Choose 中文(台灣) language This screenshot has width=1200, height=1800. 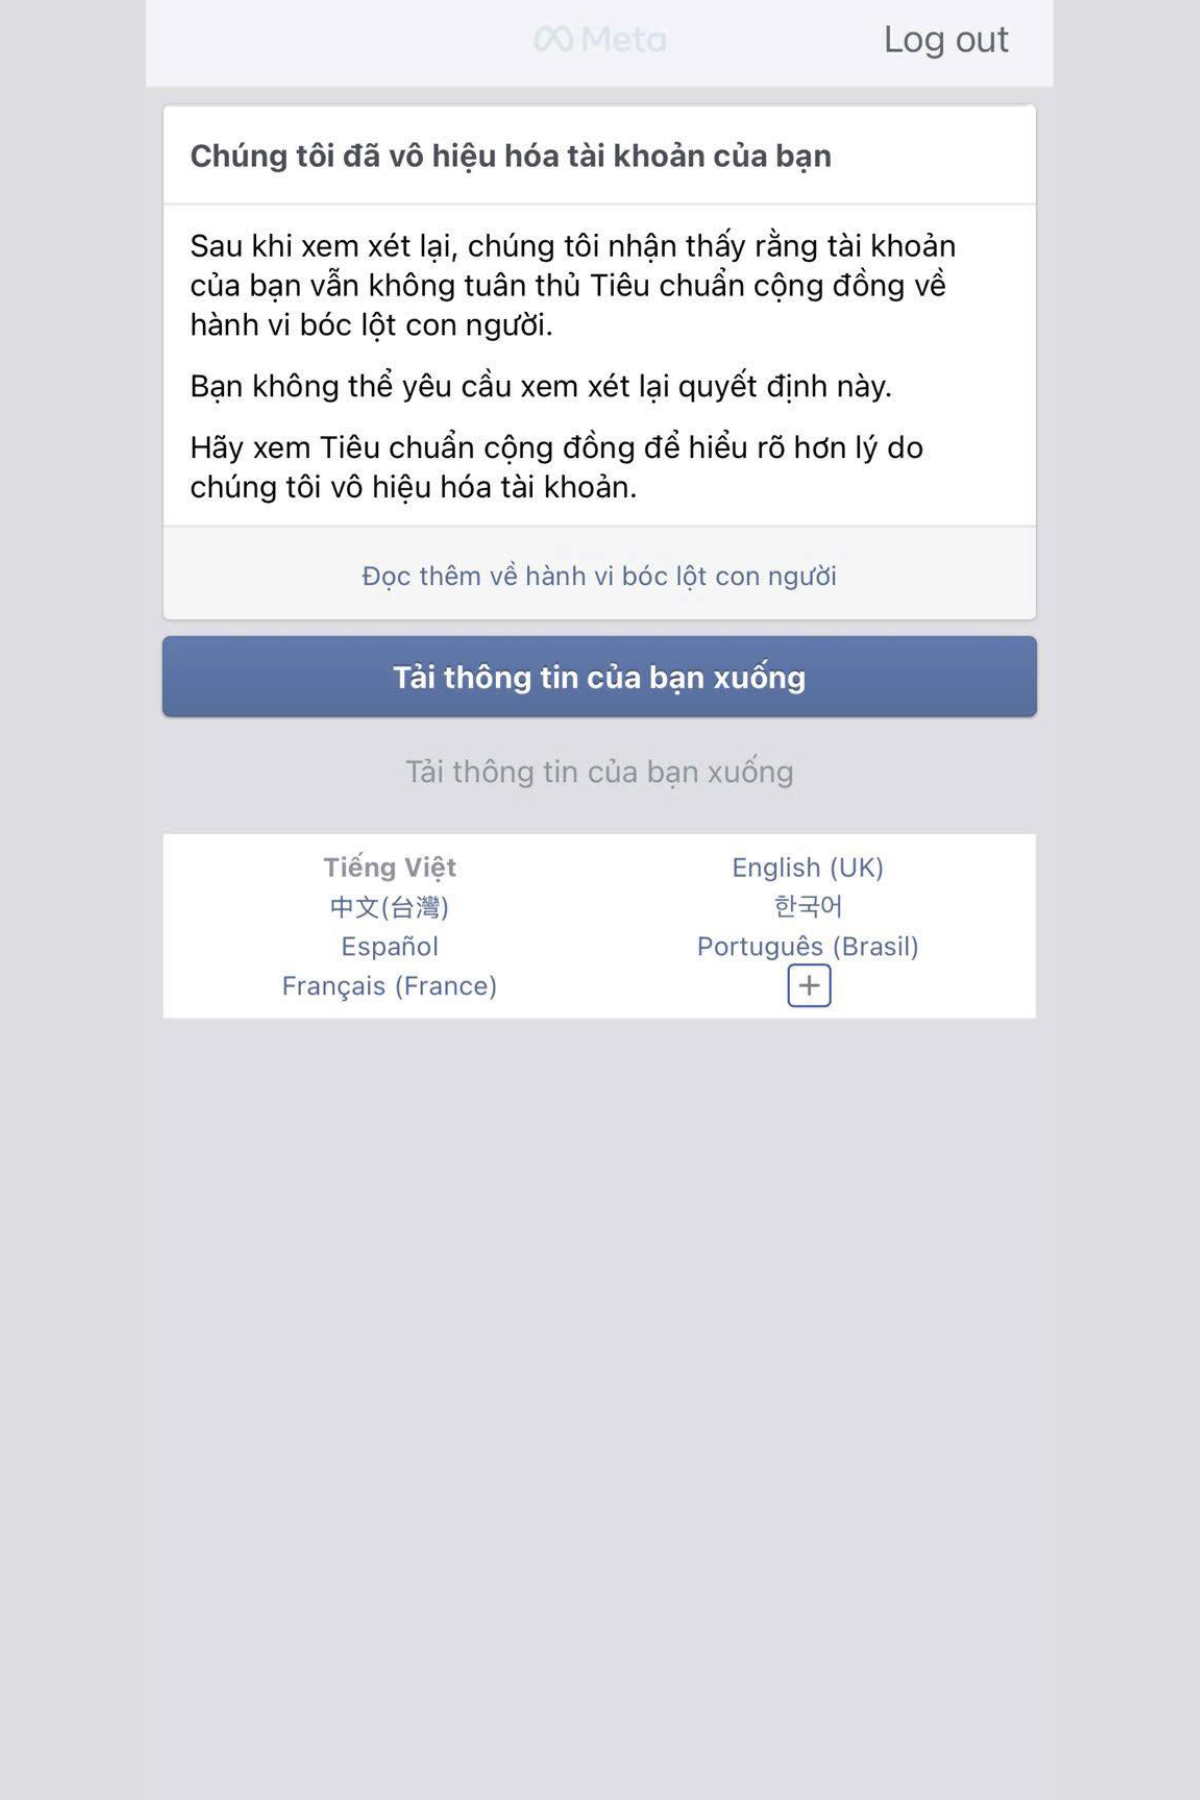pos(390,907)
